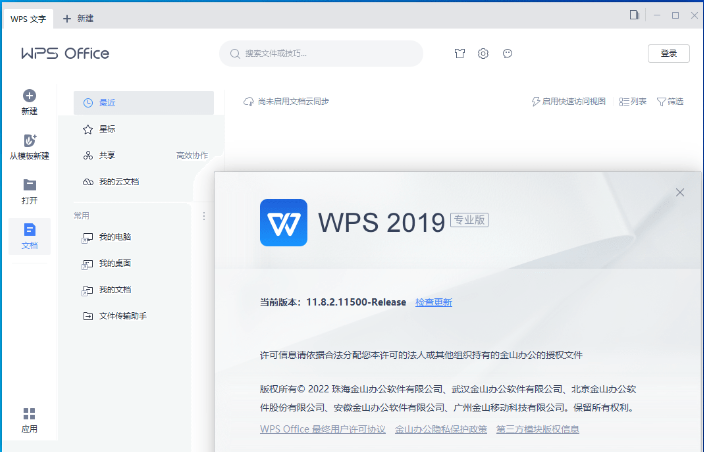
Task: Open 从模板新建 in the left sidebar
Action: click(30, 147)
